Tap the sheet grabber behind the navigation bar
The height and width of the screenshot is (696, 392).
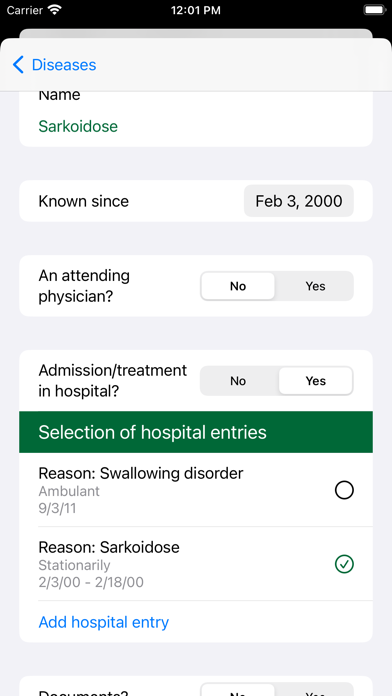(196, 34)
